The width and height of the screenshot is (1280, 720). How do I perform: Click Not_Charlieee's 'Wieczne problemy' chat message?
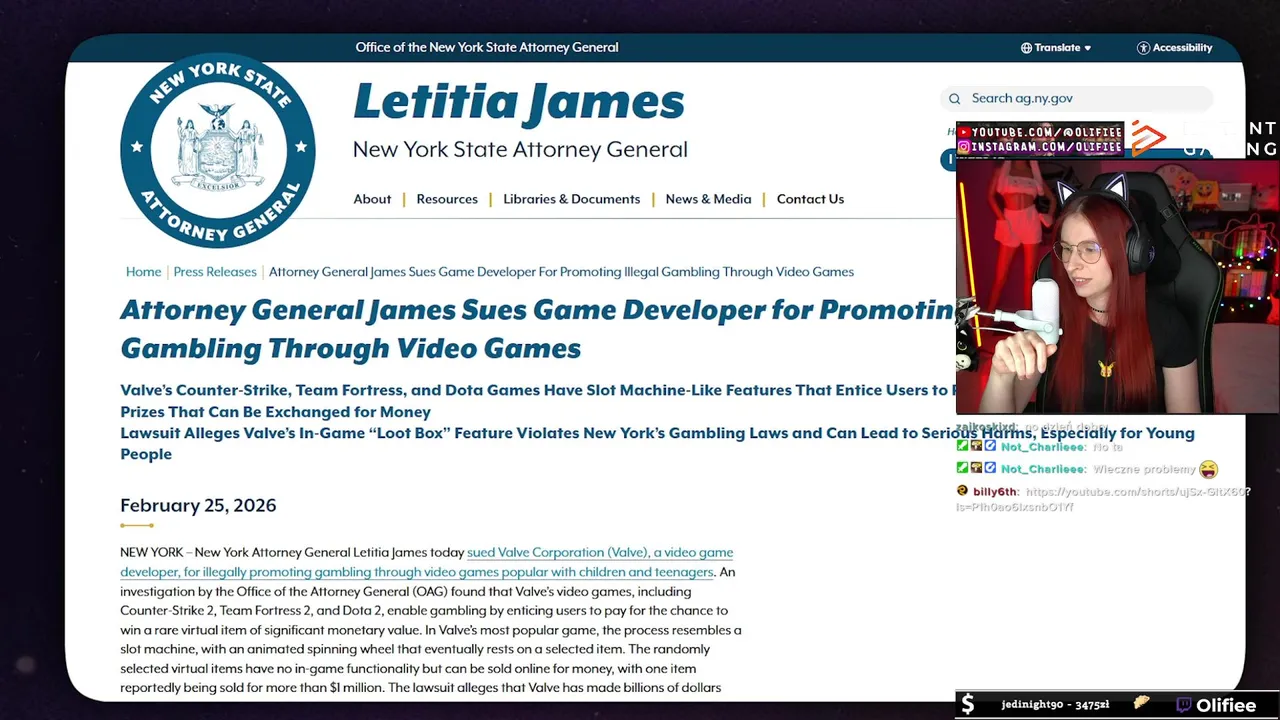coord(1144,469)
